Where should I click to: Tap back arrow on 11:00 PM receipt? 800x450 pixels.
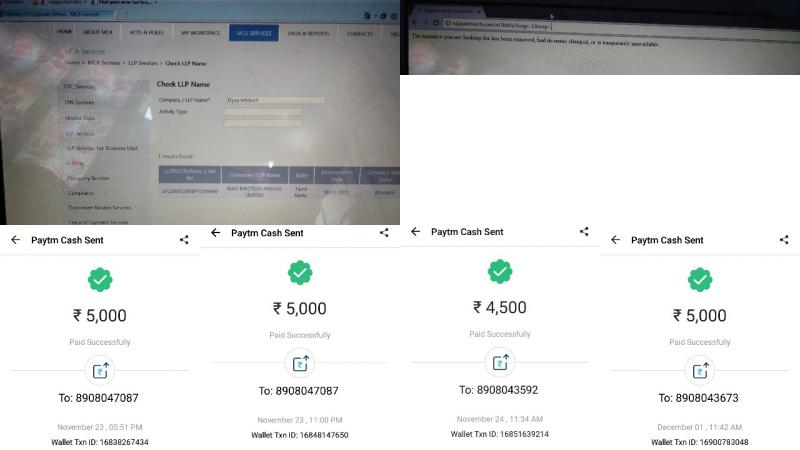point(215,233)
